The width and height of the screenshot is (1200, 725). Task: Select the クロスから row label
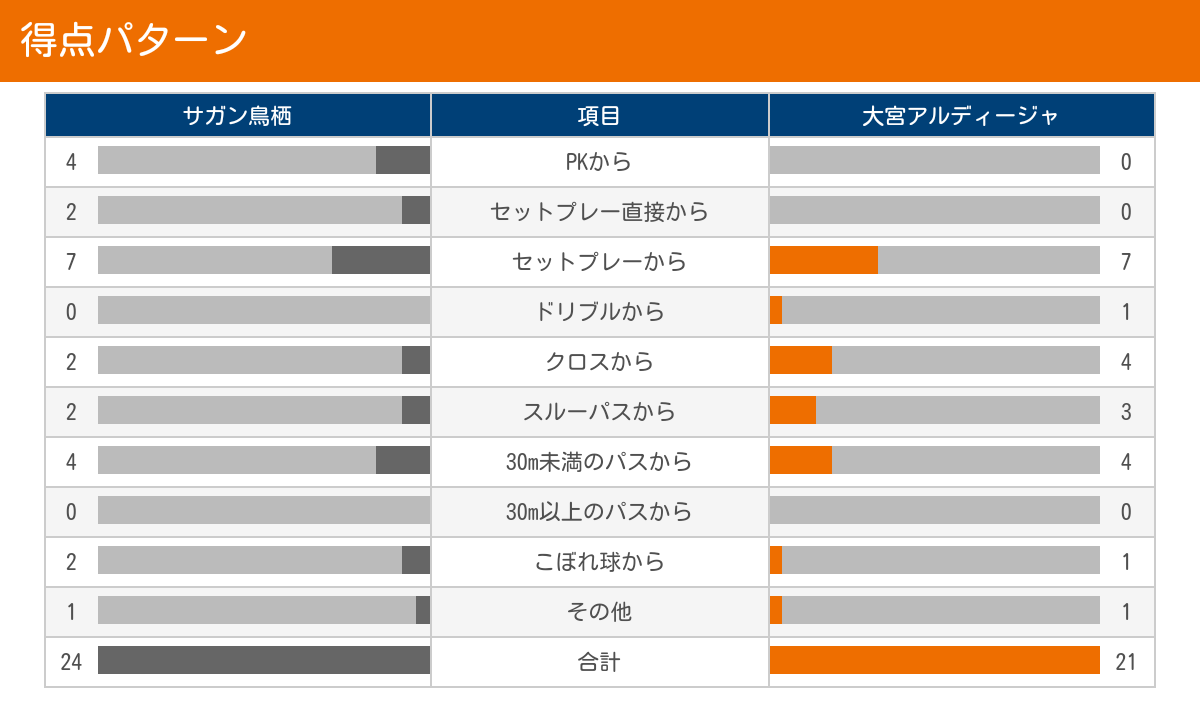tap(599, 362)
